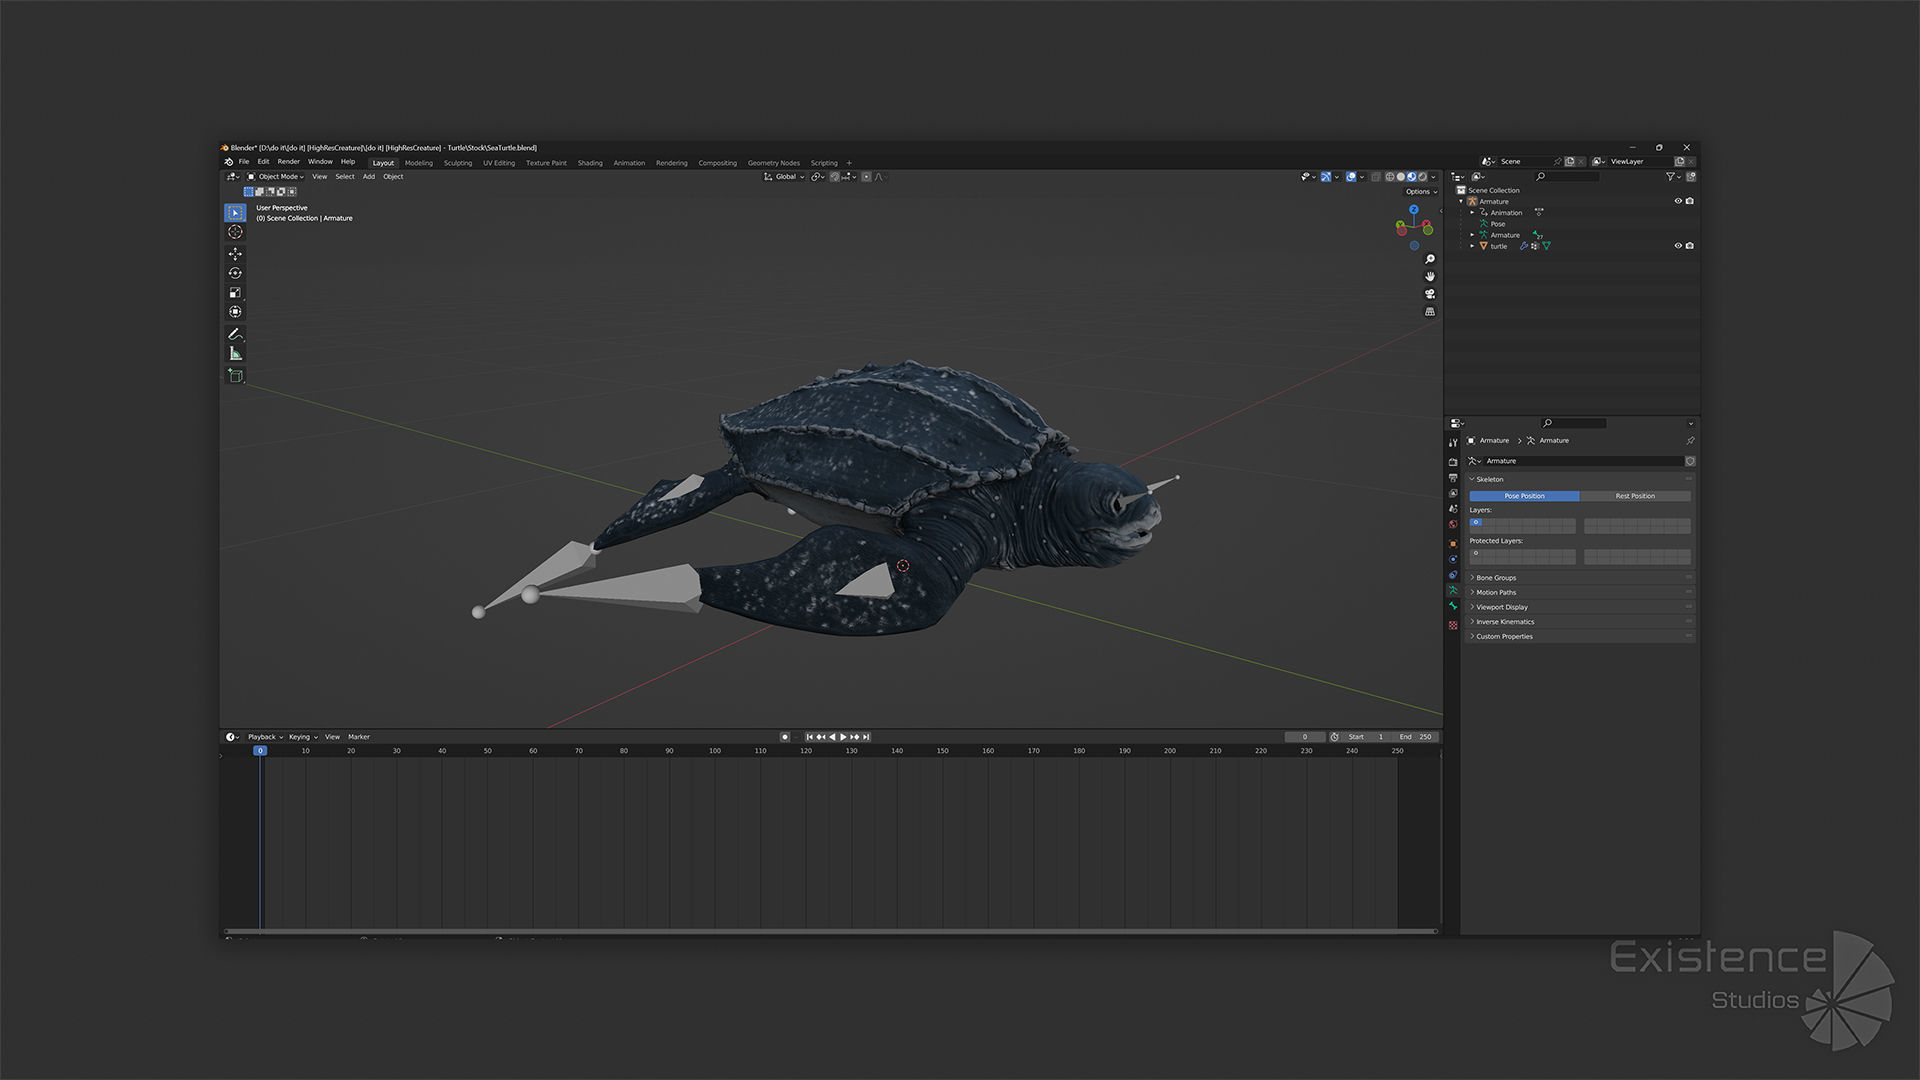Expand the Bone Groups panel
The height and width of the screenshot is (1080, 1920).
[1496, 578]
